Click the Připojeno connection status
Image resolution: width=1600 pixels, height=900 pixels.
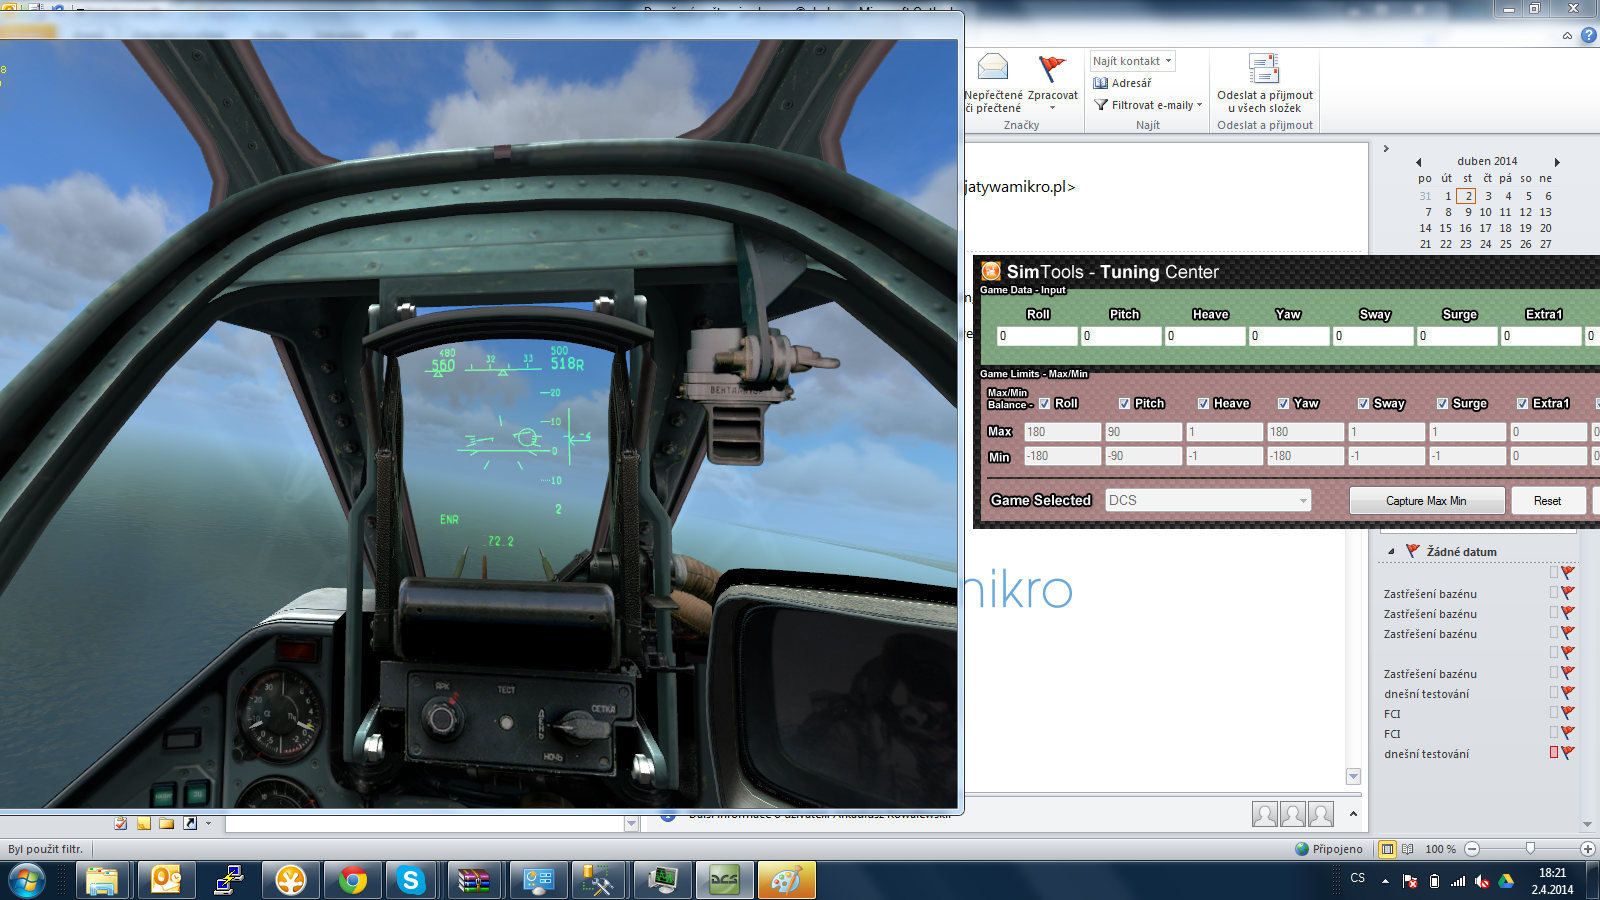click(x=1329, y=849)
